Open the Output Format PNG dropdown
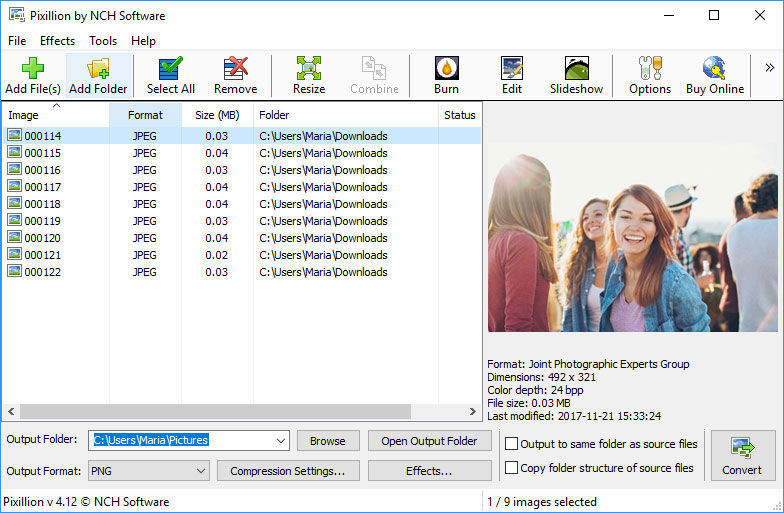The image size is (784, 513). point(198,471)
